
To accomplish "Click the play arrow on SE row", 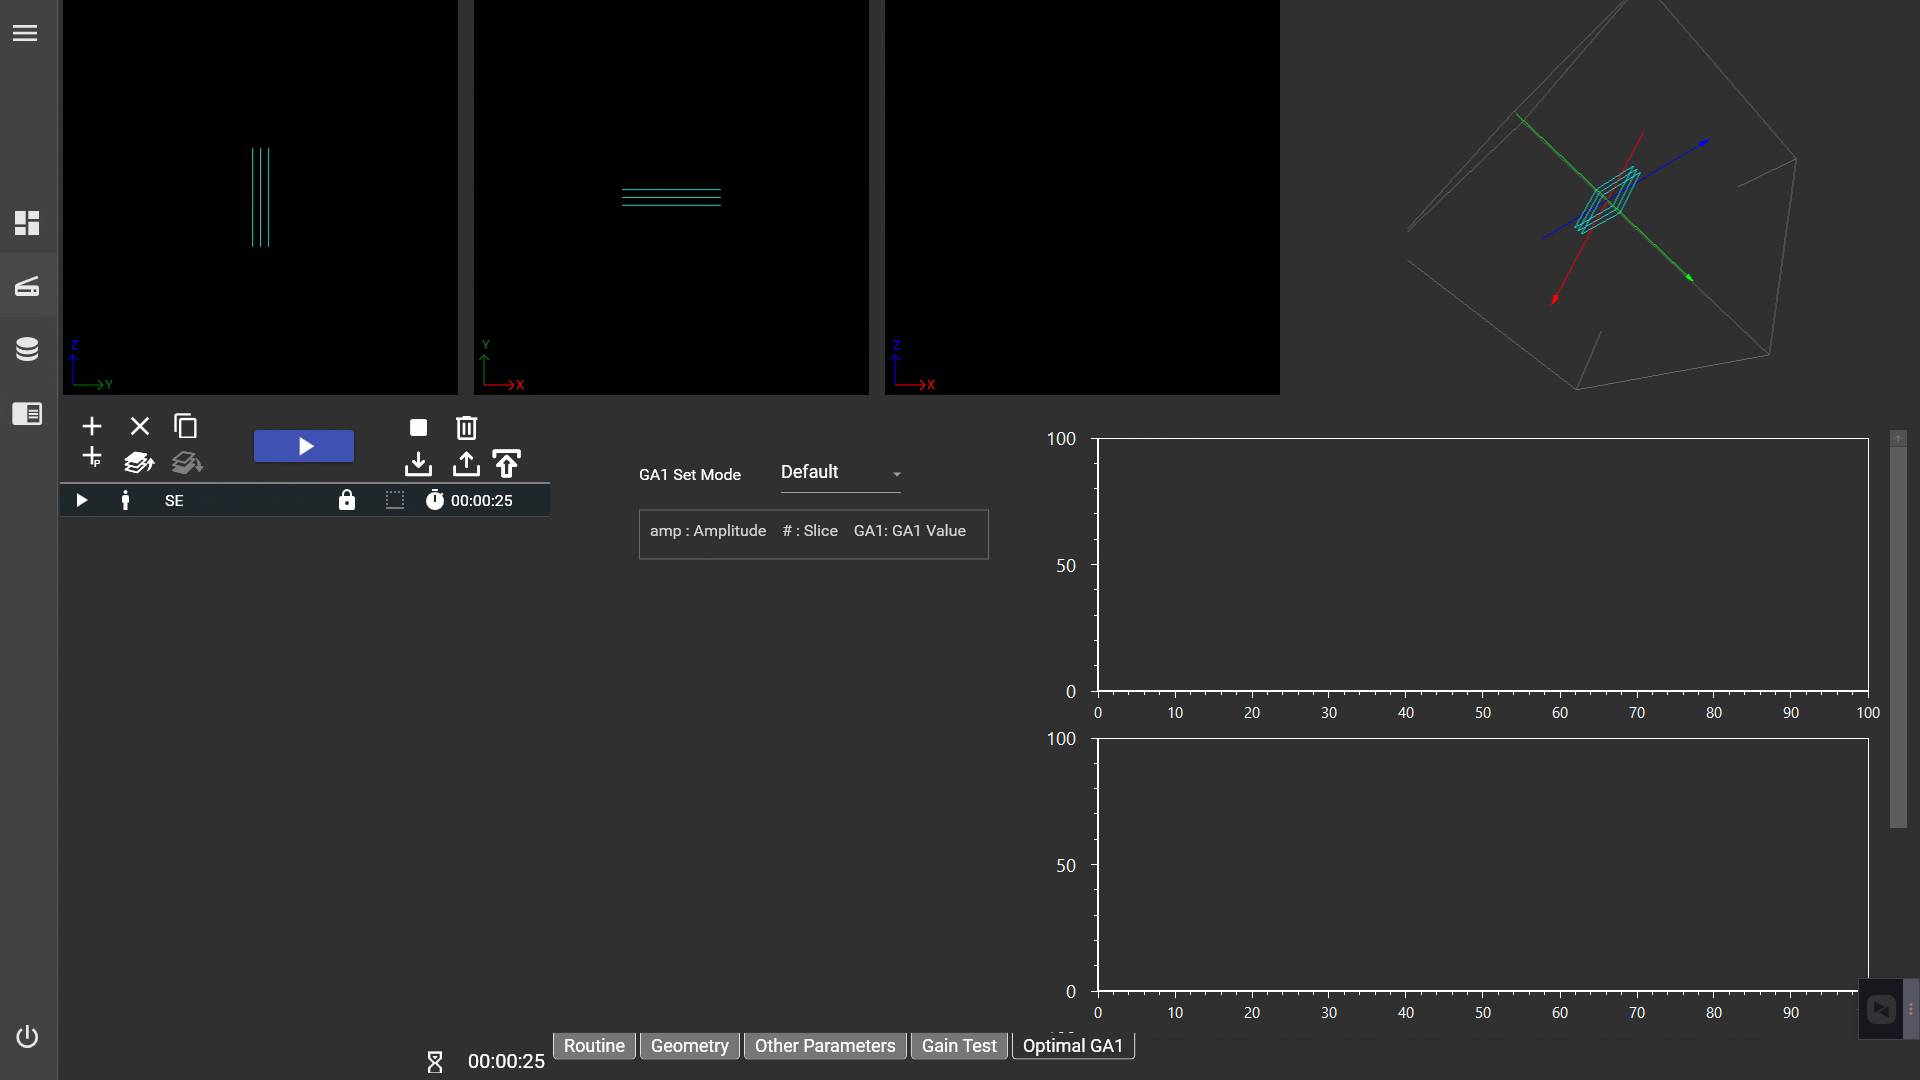I will click(x=82, y=501).
